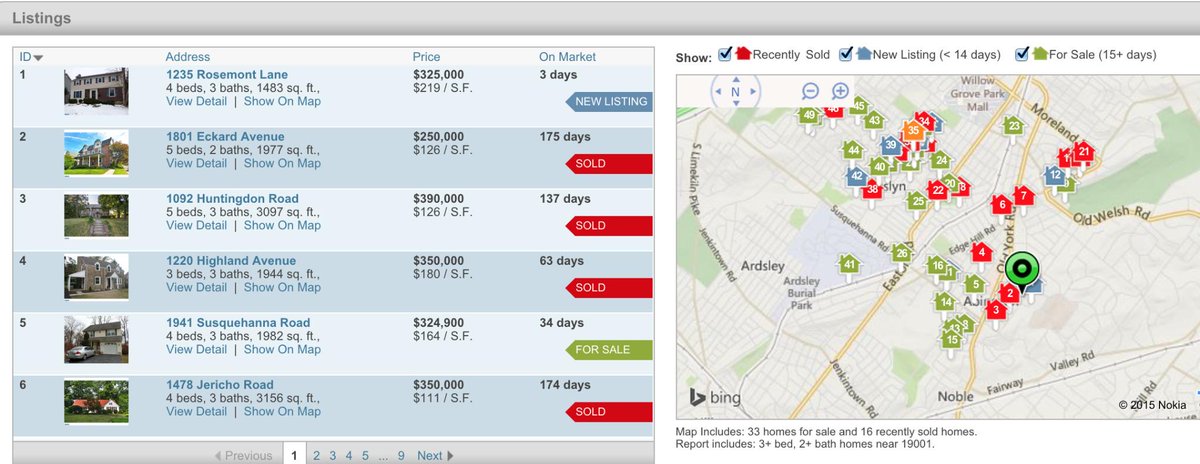Show 1478 Jericho Road on map

coord(282,411)
